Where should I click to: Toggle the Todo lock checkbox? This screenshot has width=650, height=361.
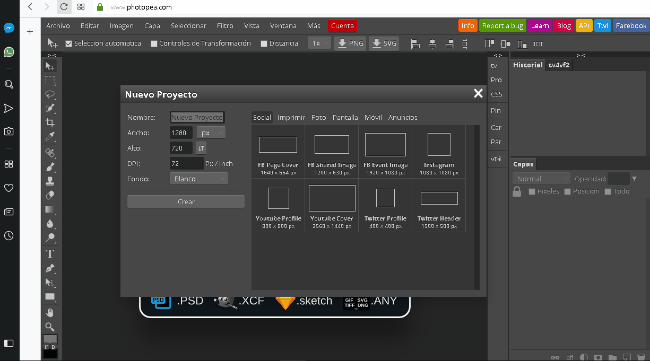pyautogui.click(x=608, y=191)
